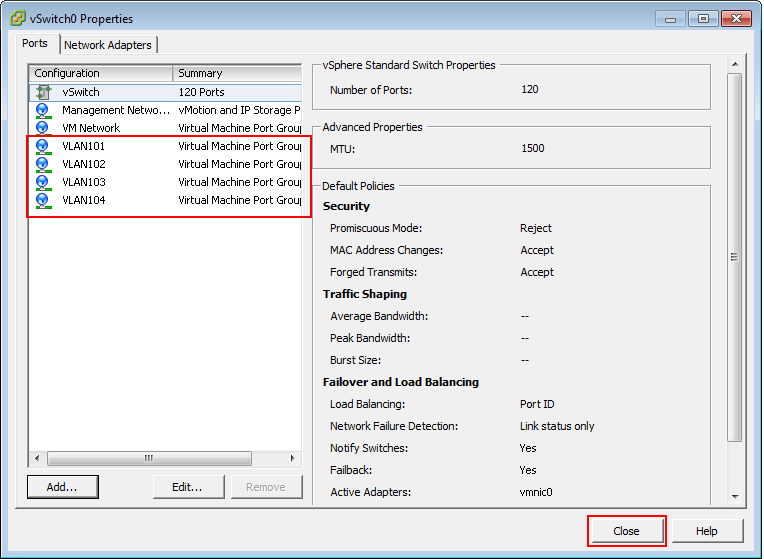Open the Network Adapters tab
764x559 pixels.
[108, 45]
